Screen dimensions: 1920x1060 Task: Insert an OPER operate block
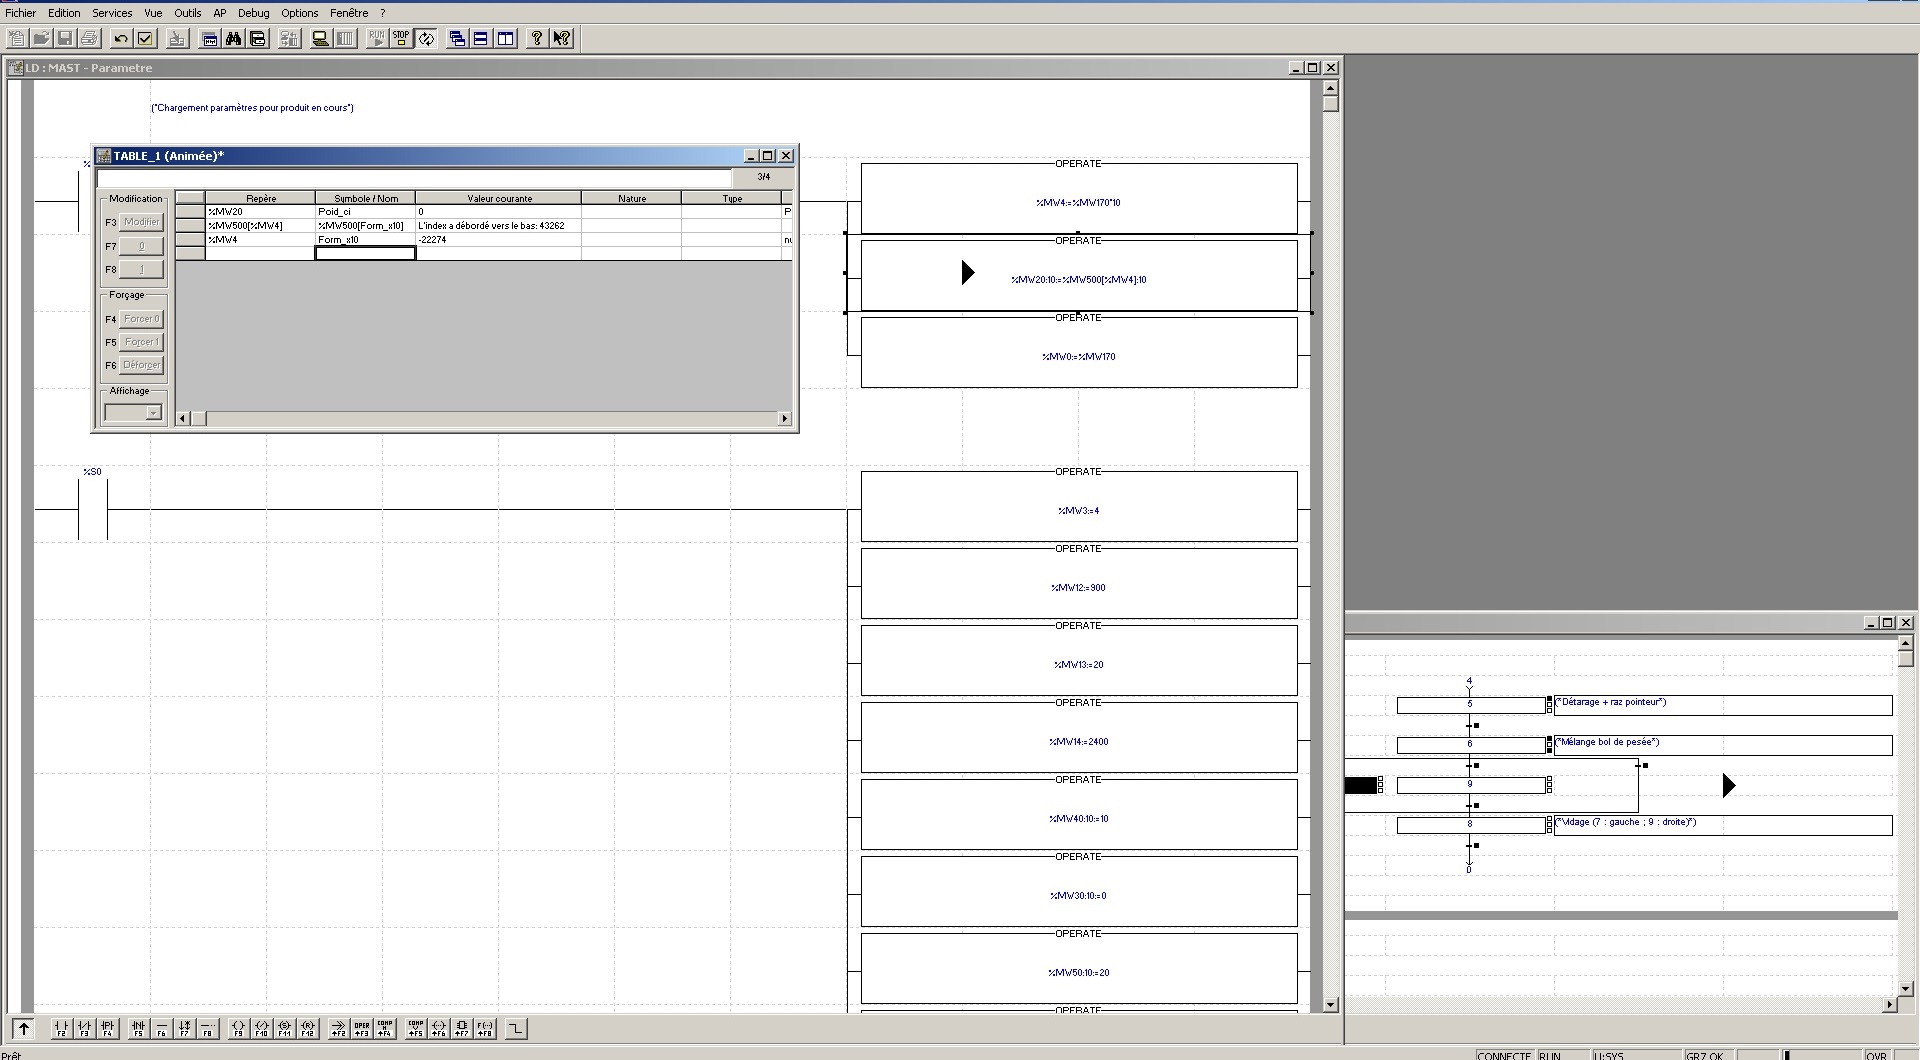coord(361,1028)
